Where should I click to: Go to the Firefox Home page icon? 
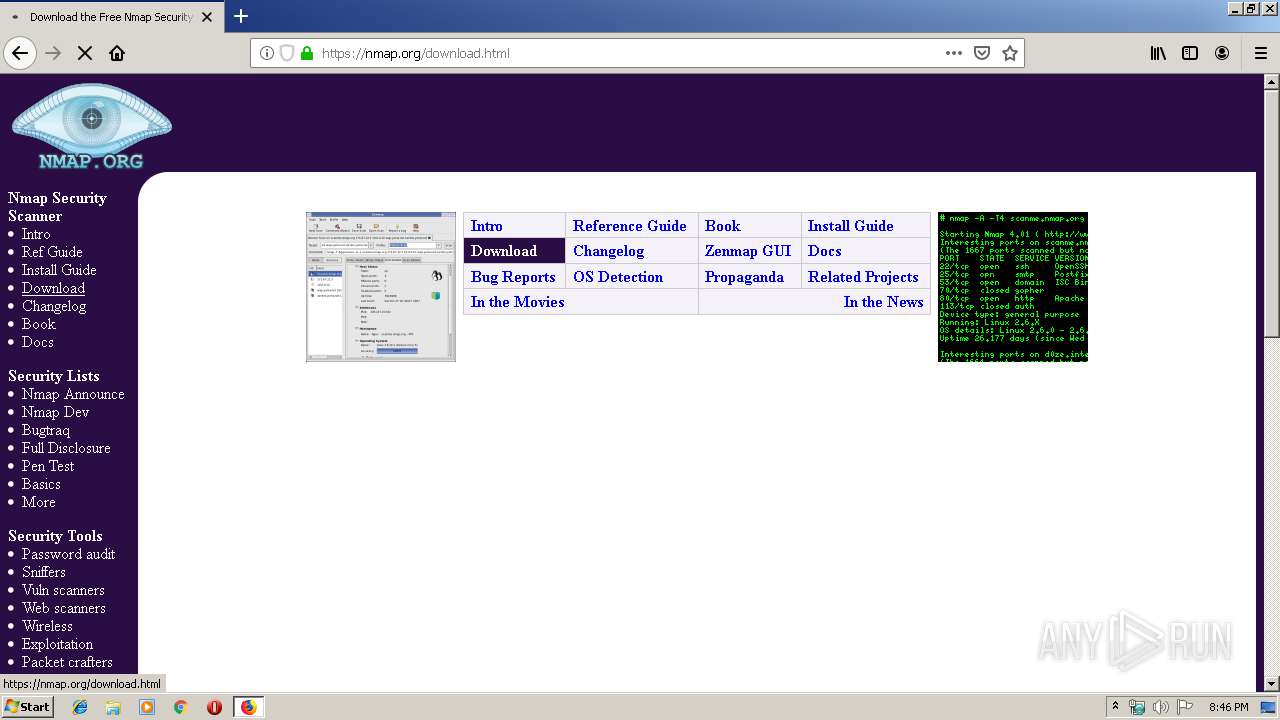[117, 53]
